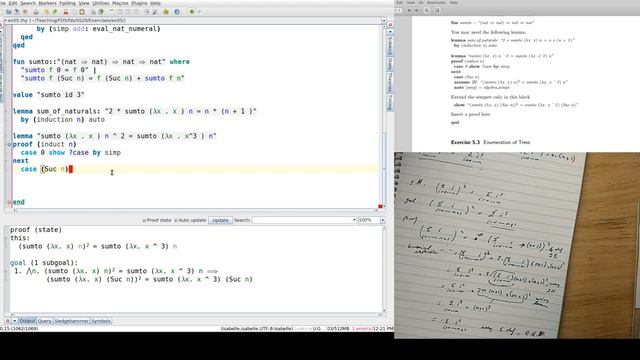Viewport: 640px width, 360px height.
Task: Click the Update button
Action: 220,220
